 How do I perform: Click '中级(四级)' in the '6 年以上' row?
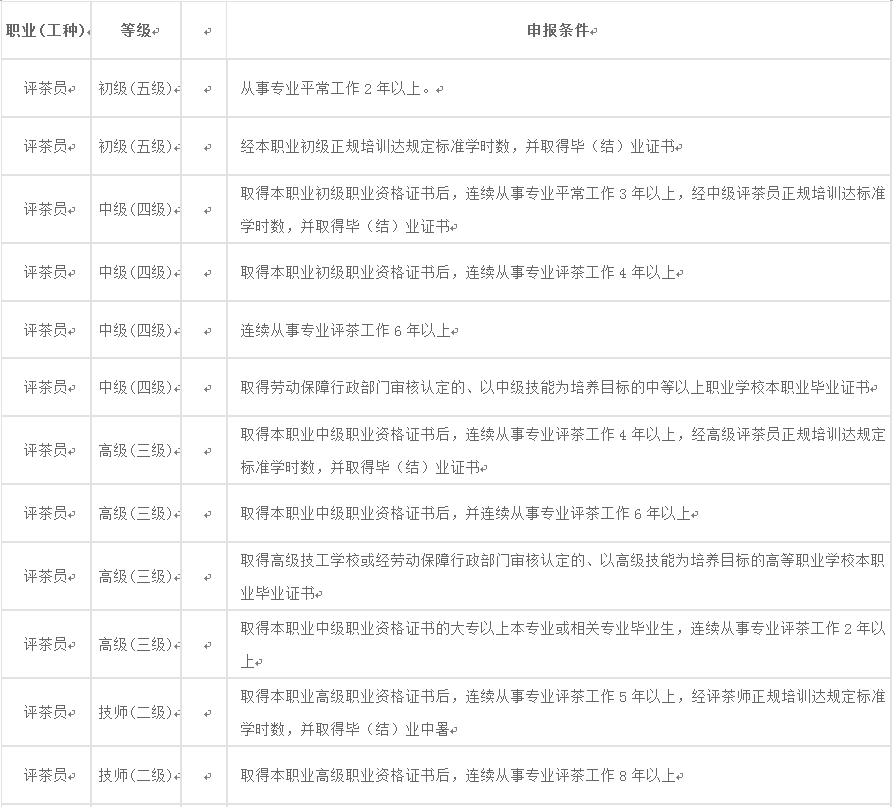click(x=136, y=330)
